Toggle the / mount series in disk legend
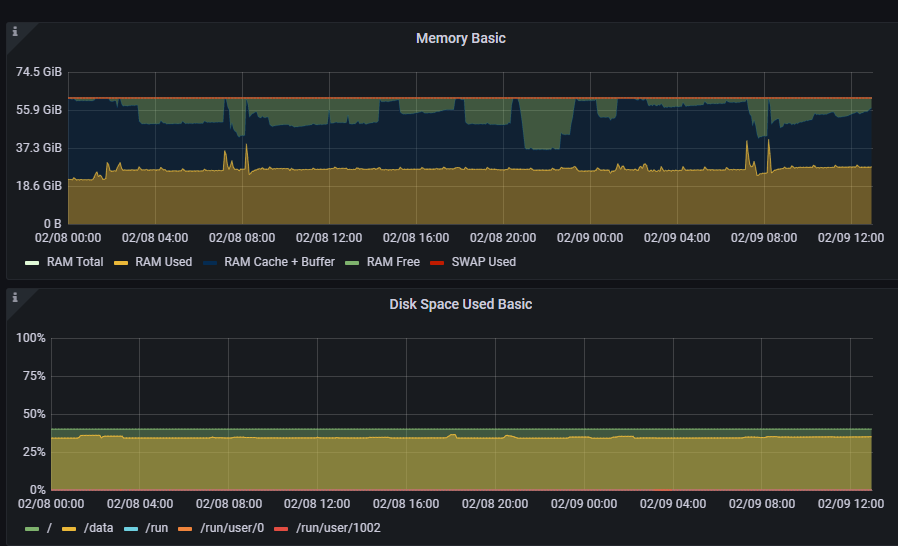 (x=49, y=528)
